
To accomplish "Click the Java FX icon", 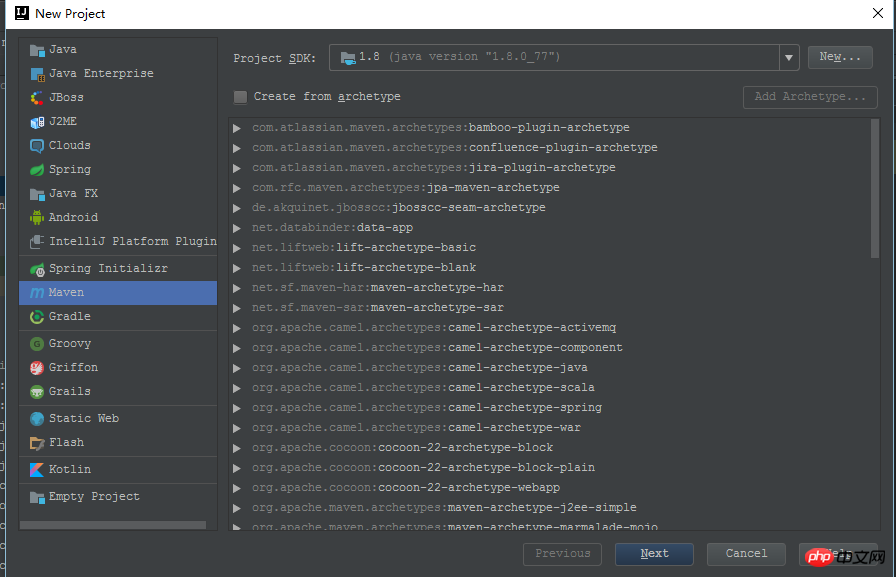I will pyautogui.click(x=37, y=194).
